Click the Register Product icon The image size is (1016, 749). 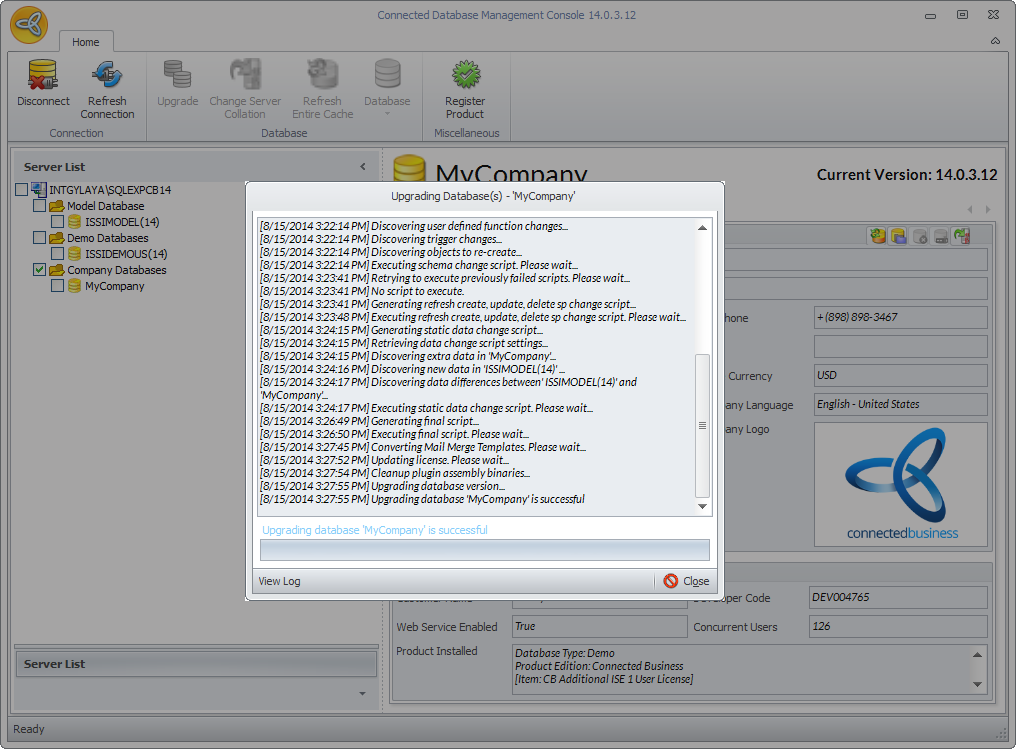[465, 76]
